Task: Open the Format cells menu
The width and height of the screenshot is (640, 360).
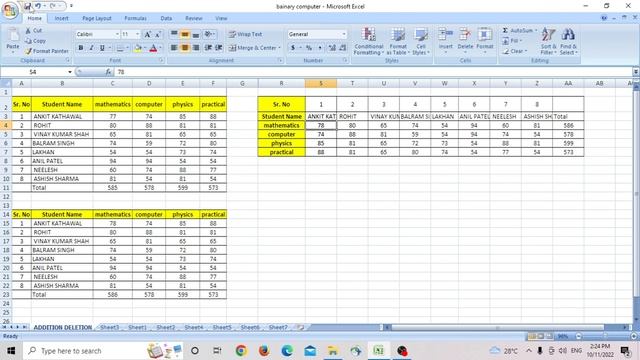Action: (485, 41)
